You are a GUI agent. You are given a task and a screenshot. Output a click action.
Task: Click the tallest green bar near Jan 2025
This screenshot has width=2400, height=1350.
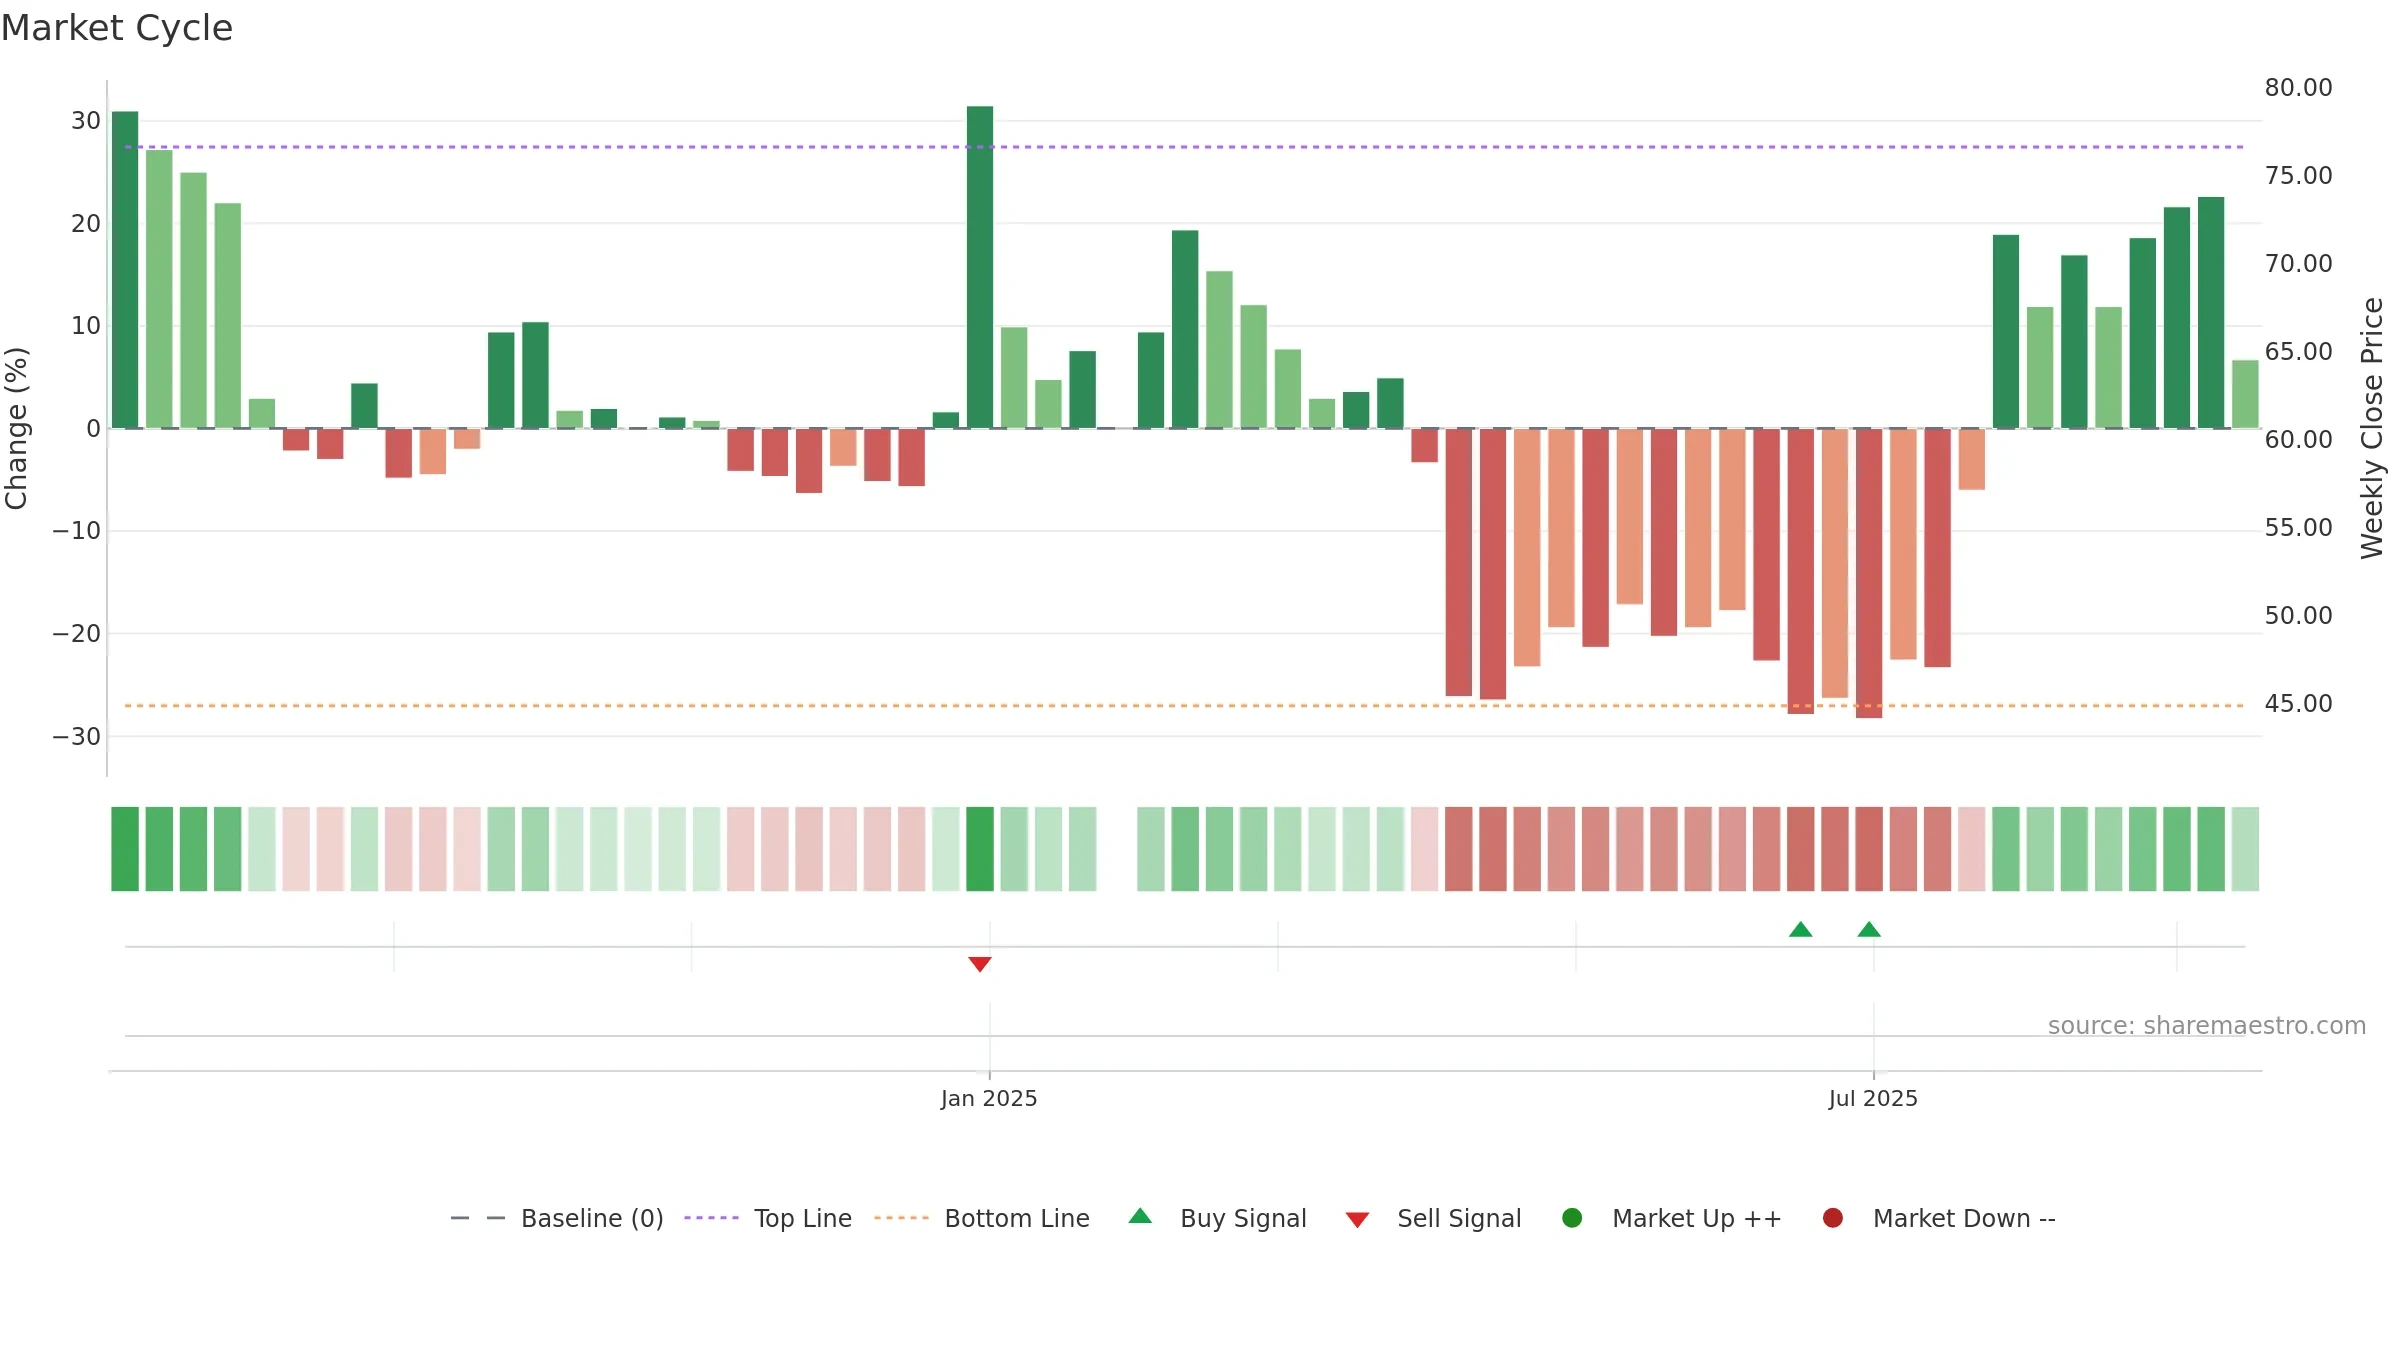980,267
